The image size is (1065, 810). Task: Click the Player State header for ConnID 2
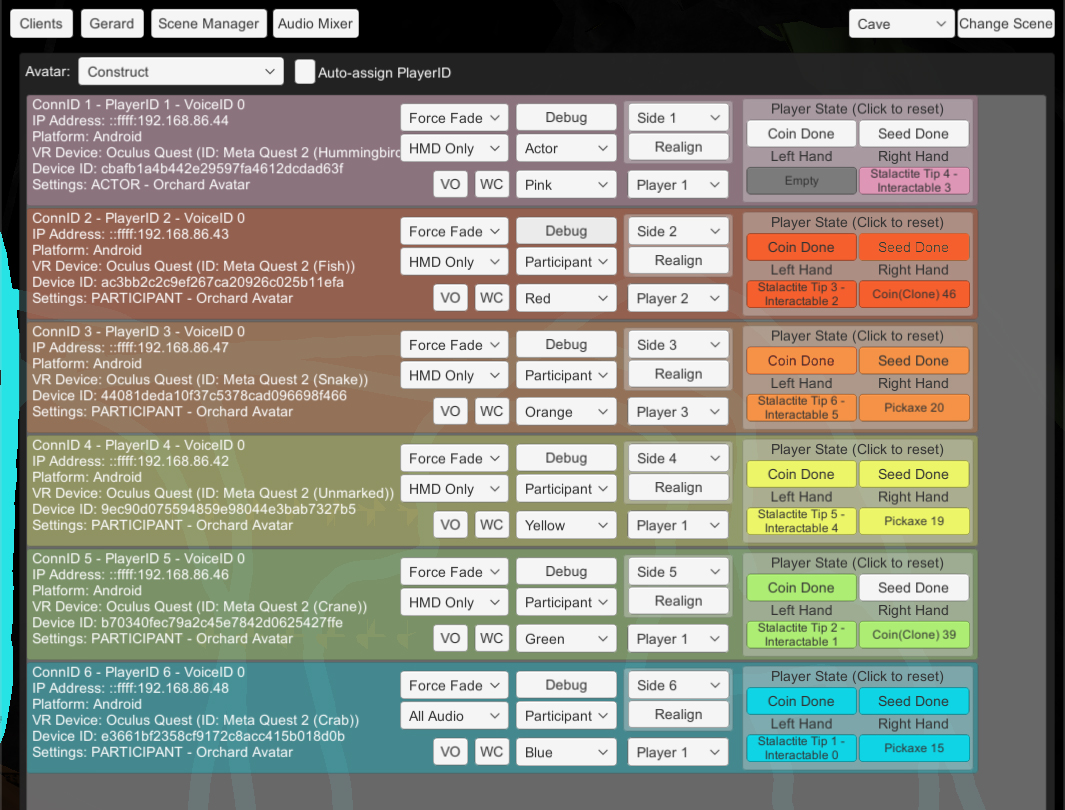[857, 222]
